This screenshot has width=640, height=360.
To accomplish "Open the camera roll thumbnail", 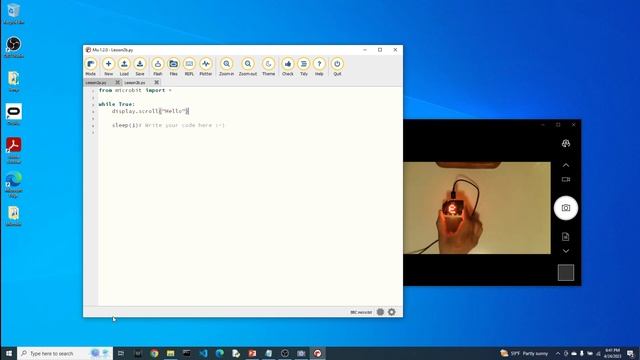I will point(566,273).
